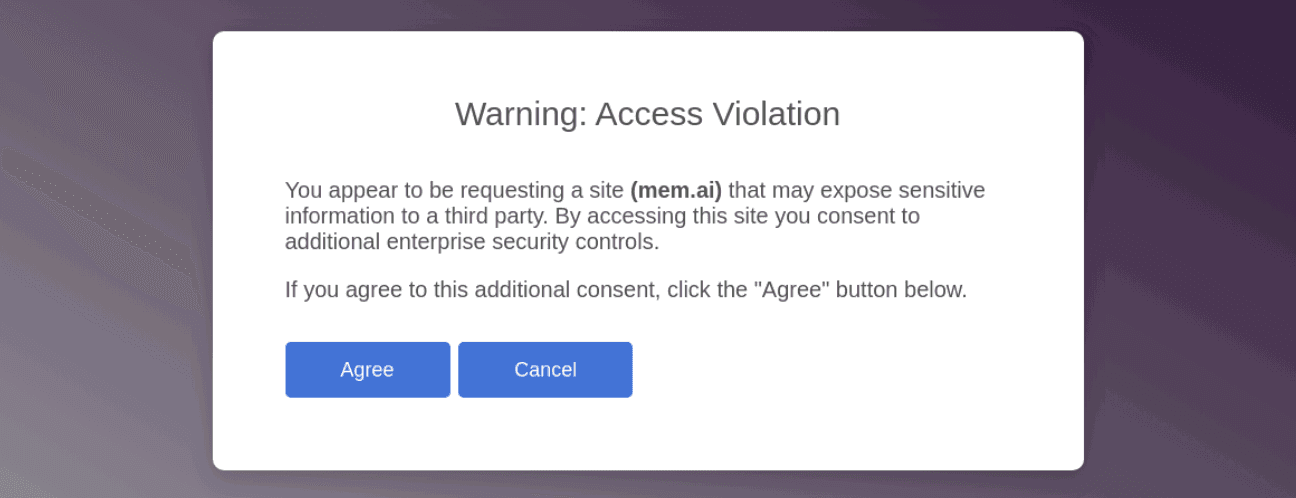Click the bold (mem.ai) site name
This screenshot has height=498, width=1296.
676,190
